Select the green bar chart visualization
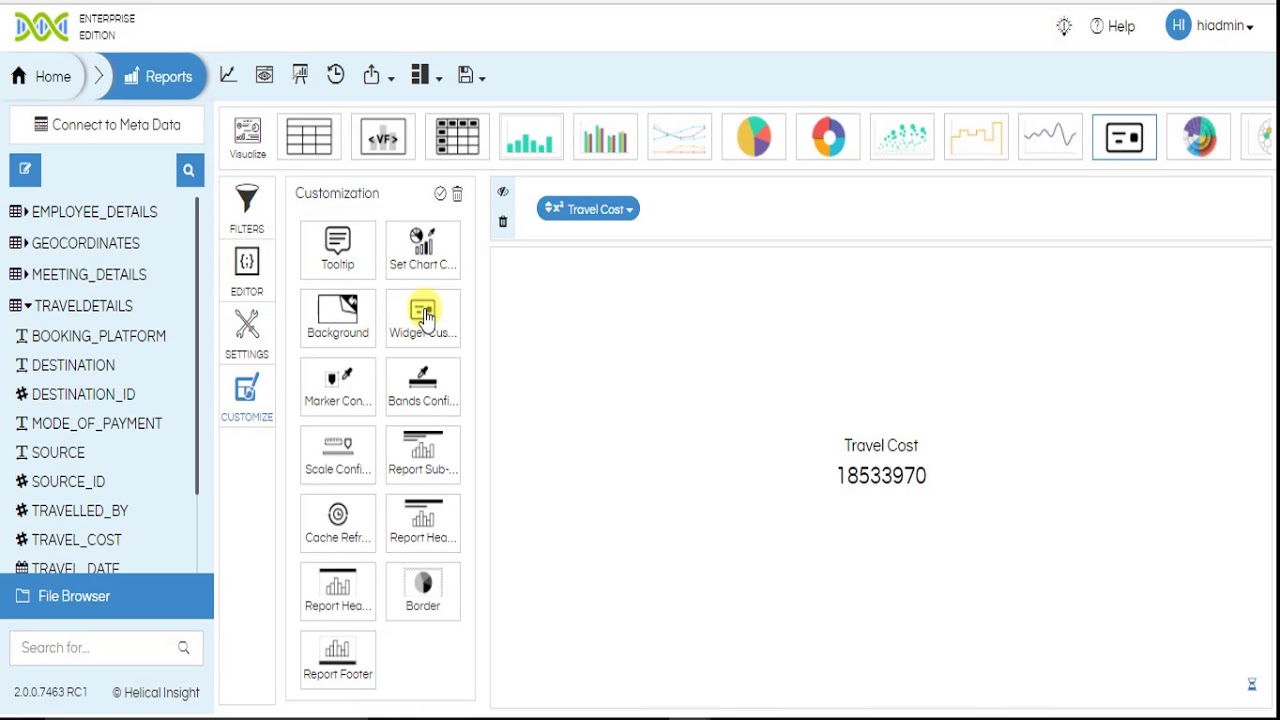The height and width of the screenshot is (720, 1280). pos(531,137)
